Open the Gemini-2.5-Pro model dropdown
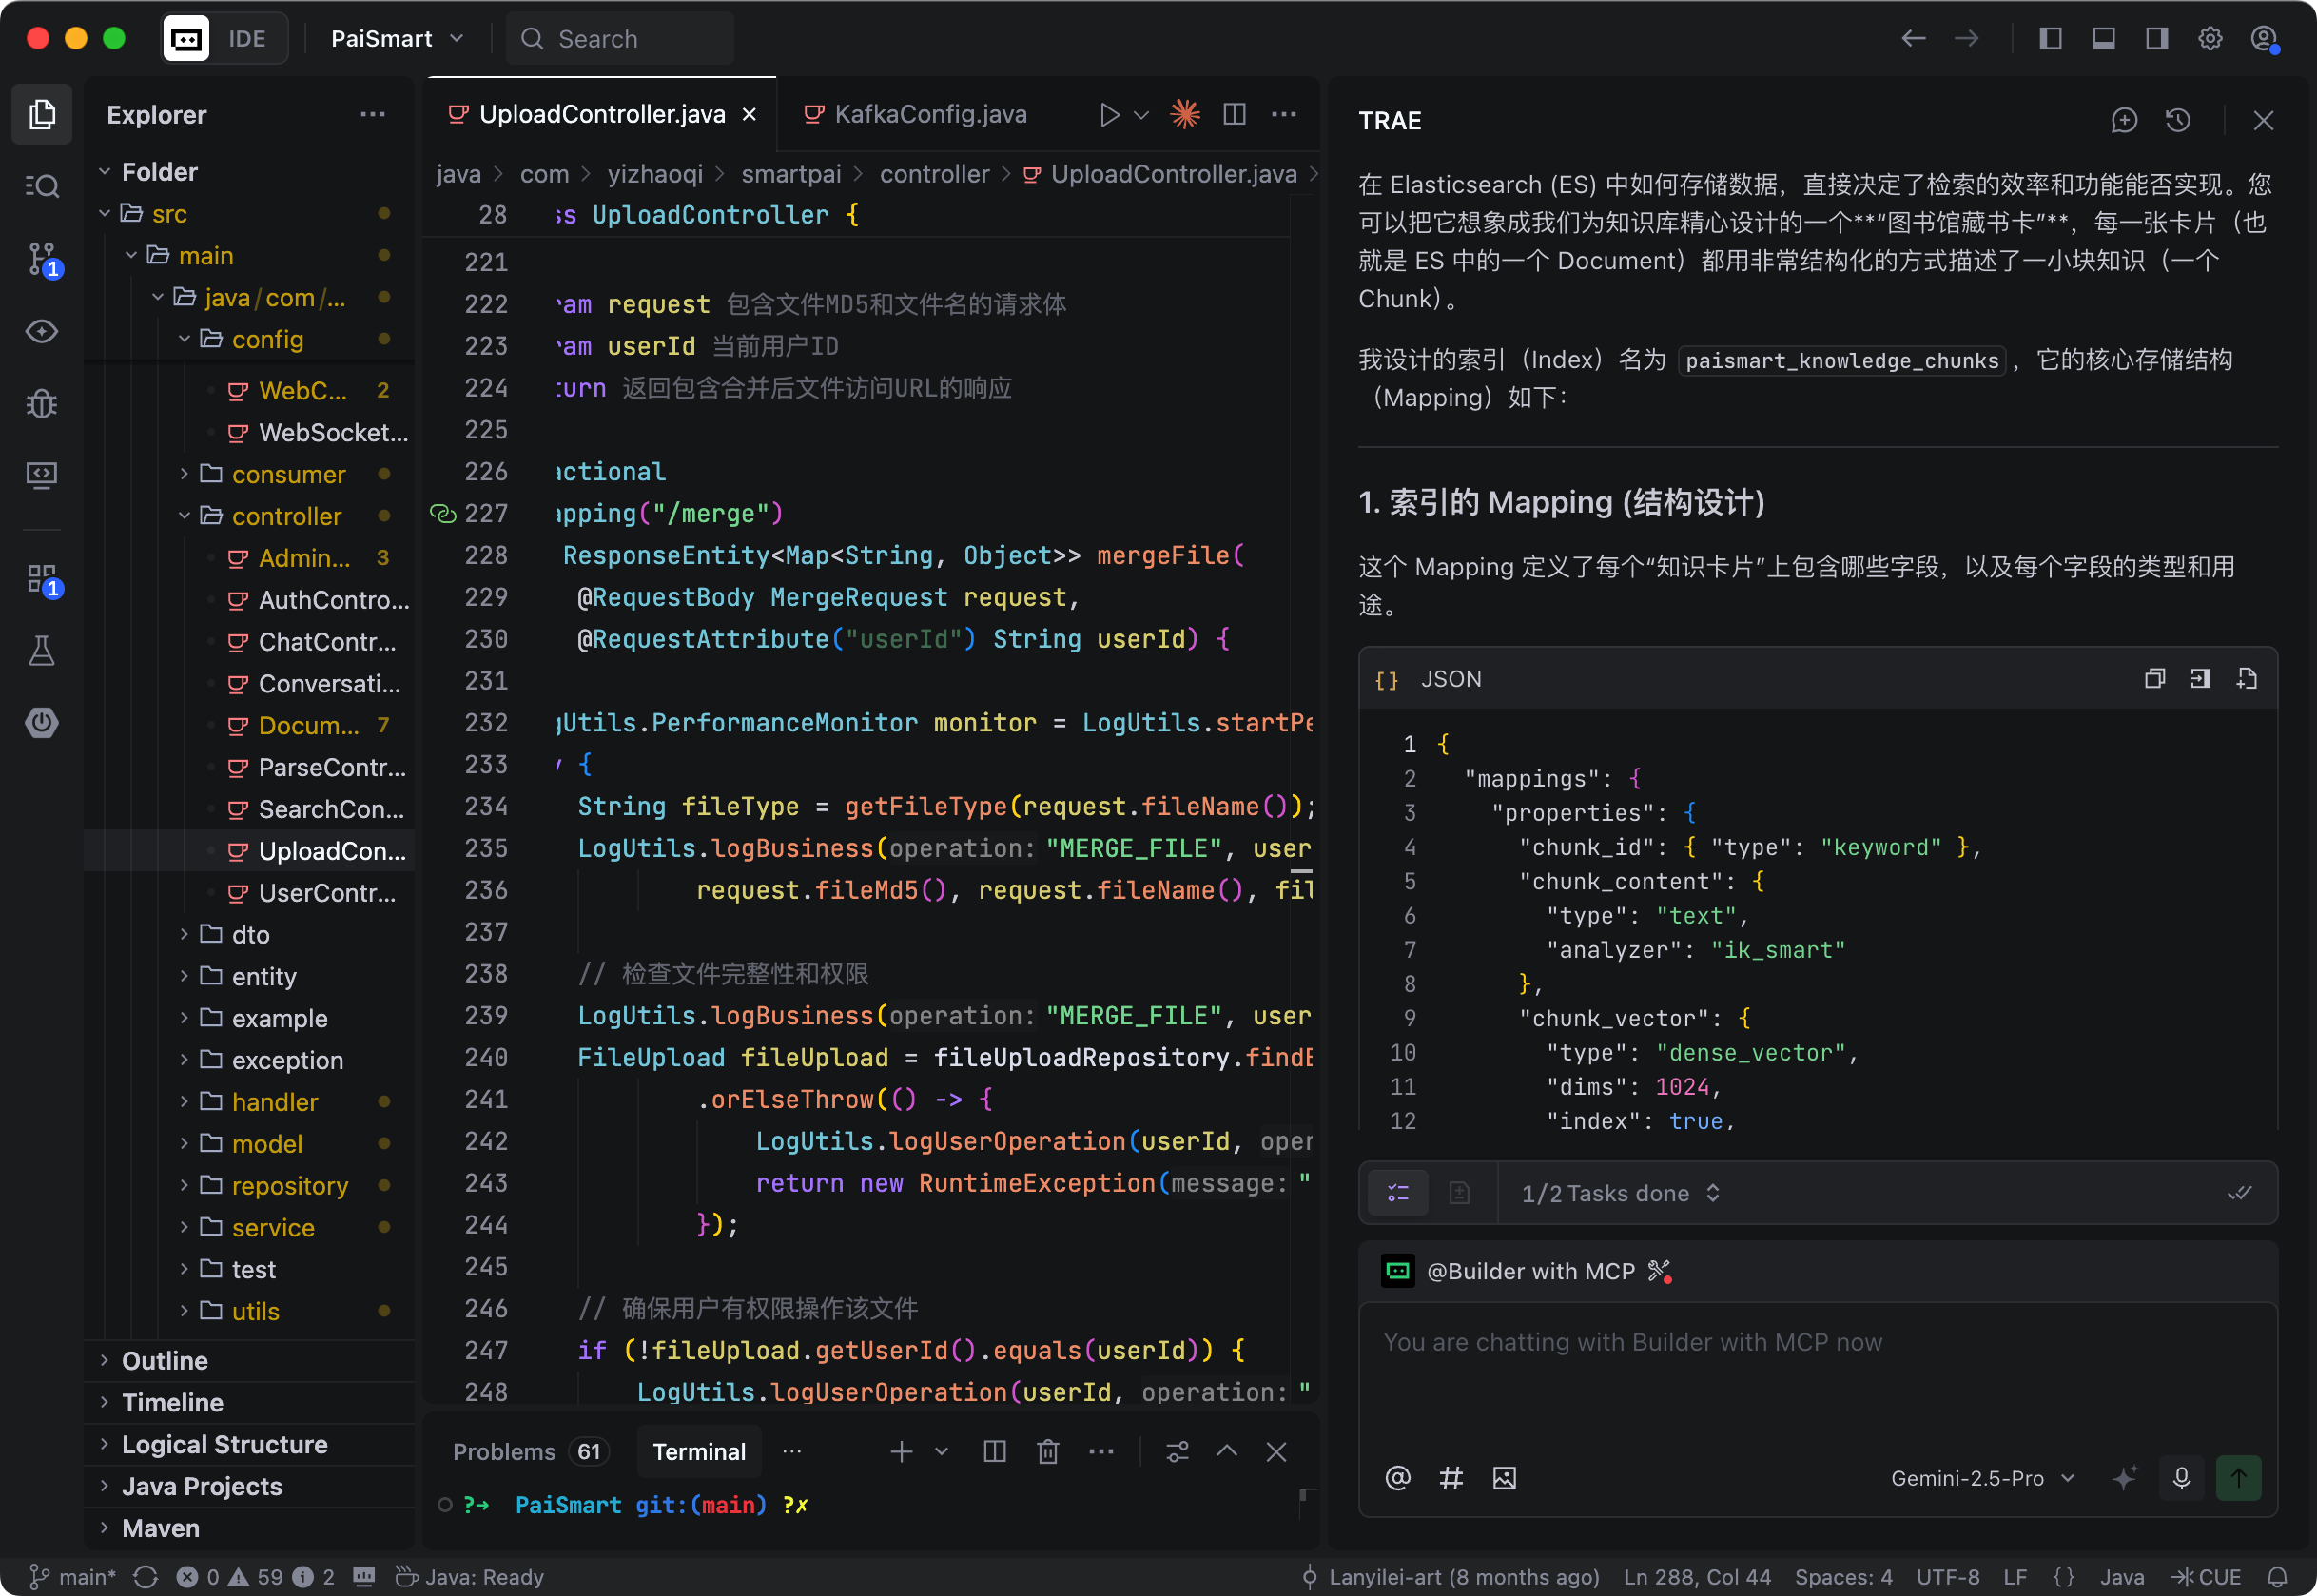Image resolution: width=2317 pixels, height=1596 pixels. (x=1982, y=1478)
